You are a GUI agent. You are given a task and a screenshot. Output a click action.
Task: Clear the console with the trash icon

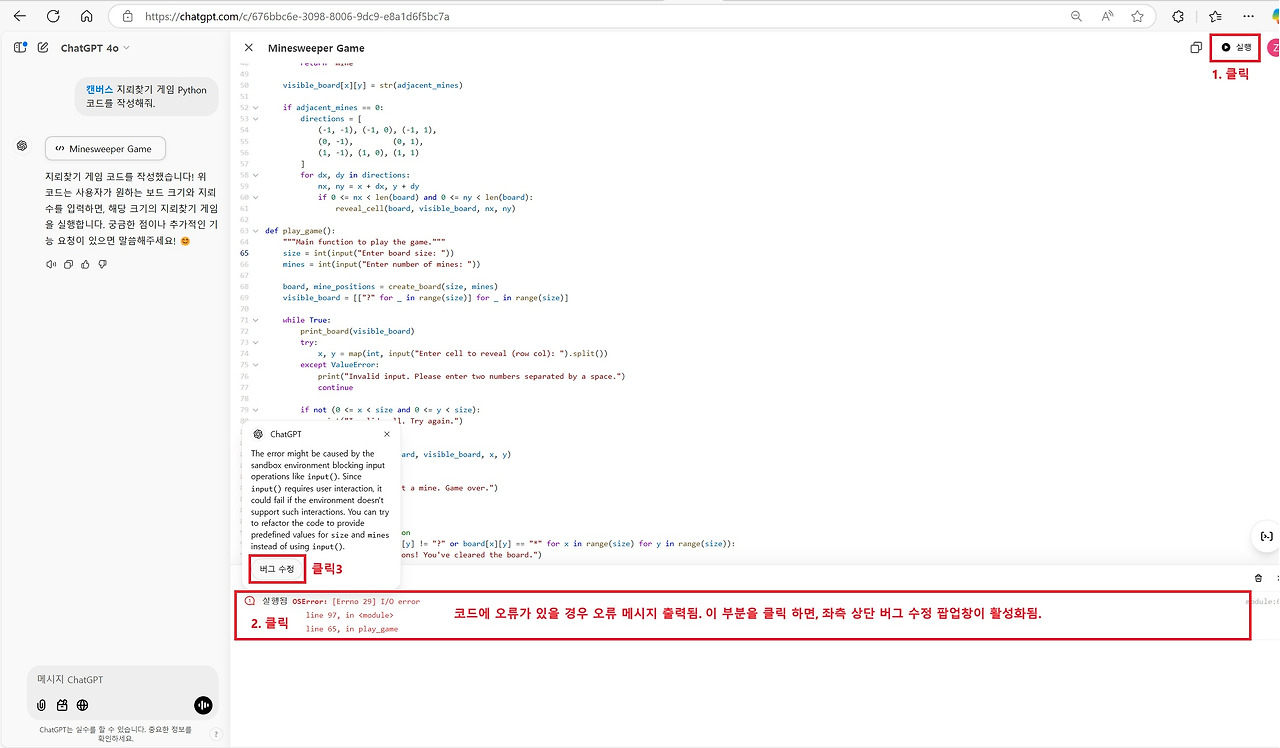pos(1258,578)
